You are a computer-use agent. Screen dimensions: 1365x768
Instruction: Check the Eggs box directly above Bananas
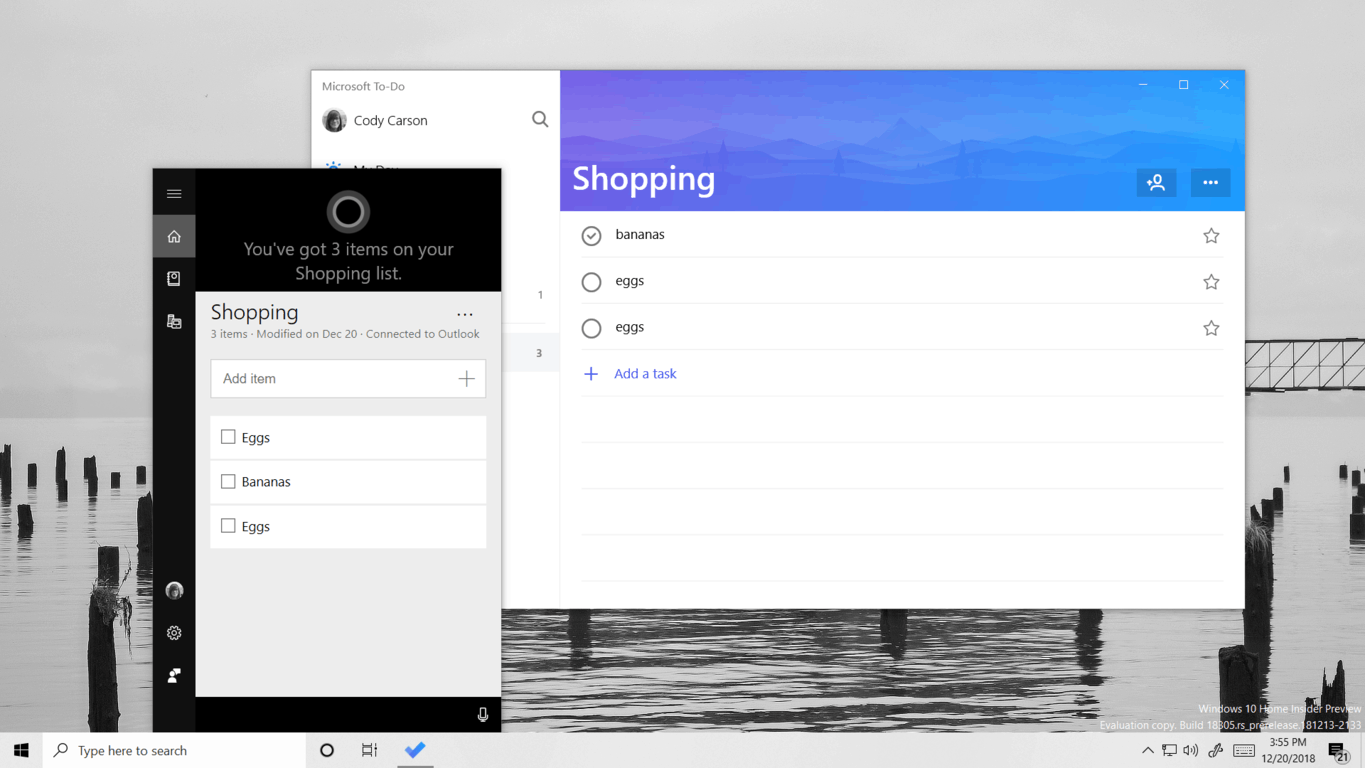(x=228, y=437)
